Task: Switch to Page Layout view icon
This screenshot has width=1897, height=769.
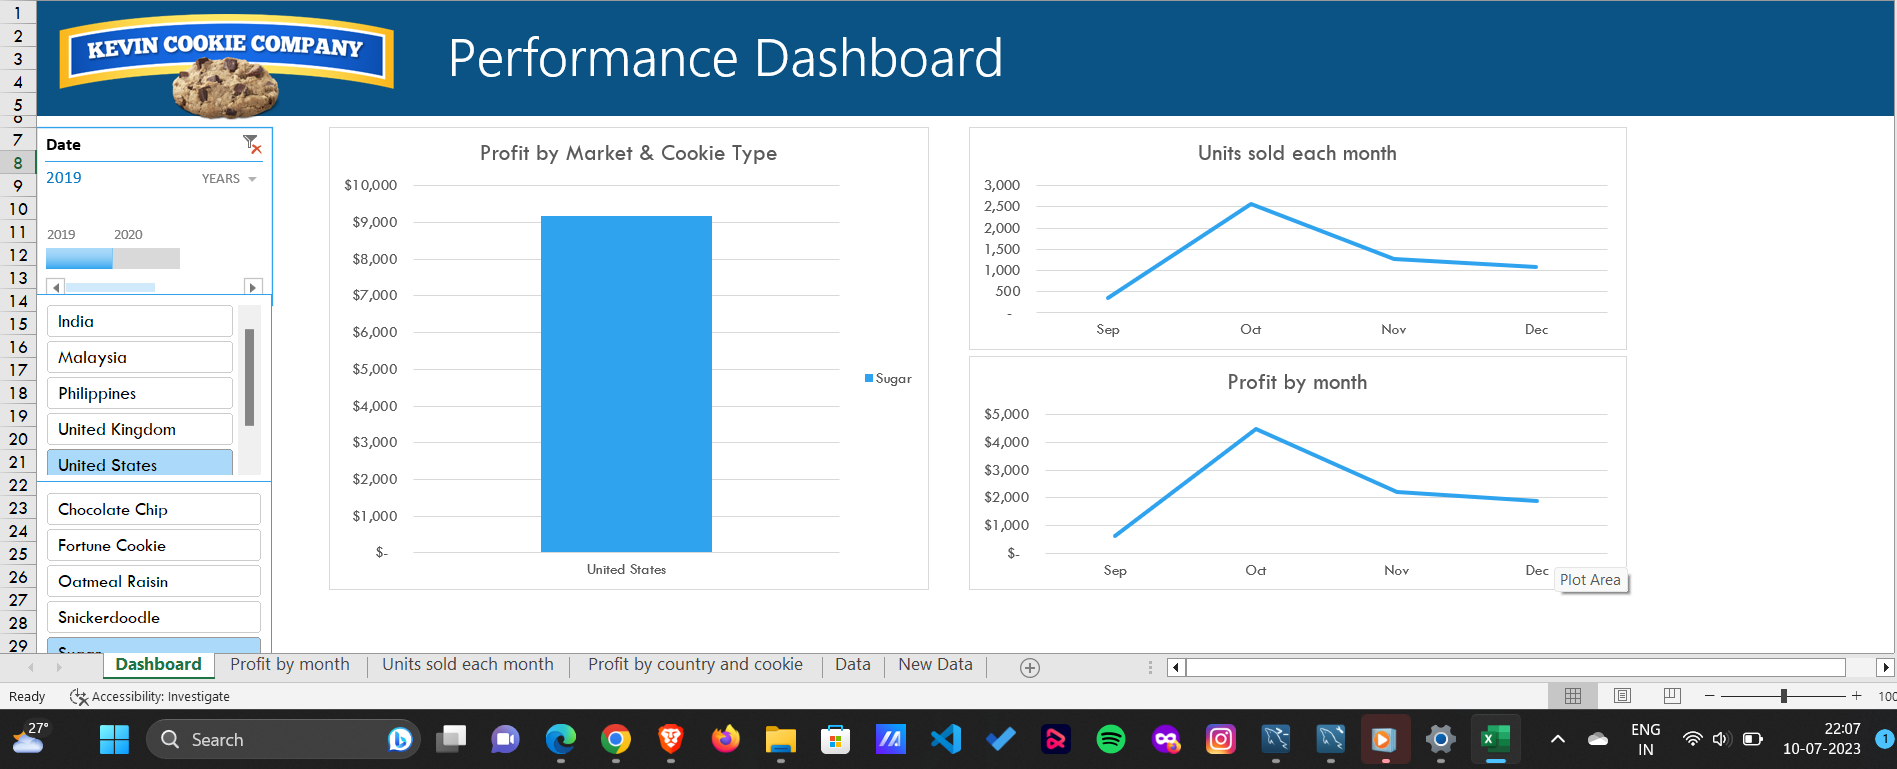Action: coord(1622,695)
